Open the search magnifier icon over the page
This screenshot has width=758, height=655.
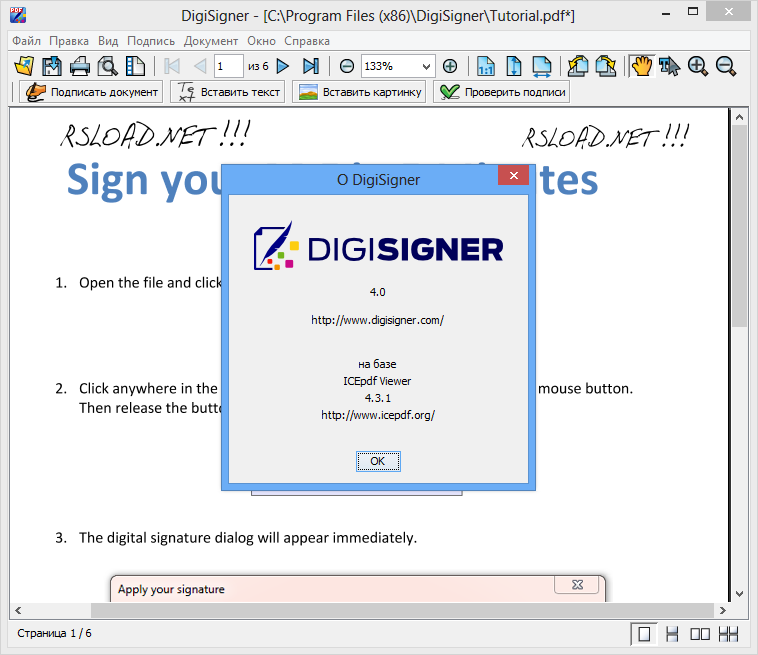pyautogui.click(x=107, y=66)
